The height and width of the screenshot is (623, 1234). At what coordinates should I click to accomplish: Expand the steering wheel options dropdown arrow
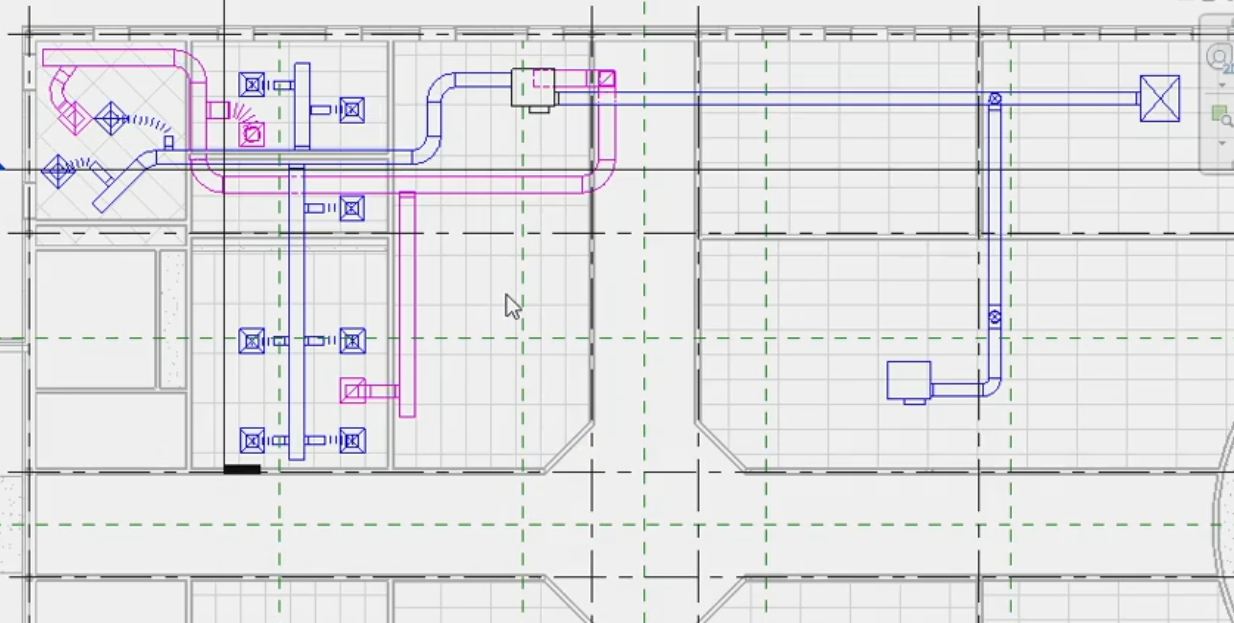tap(1222, 84)
